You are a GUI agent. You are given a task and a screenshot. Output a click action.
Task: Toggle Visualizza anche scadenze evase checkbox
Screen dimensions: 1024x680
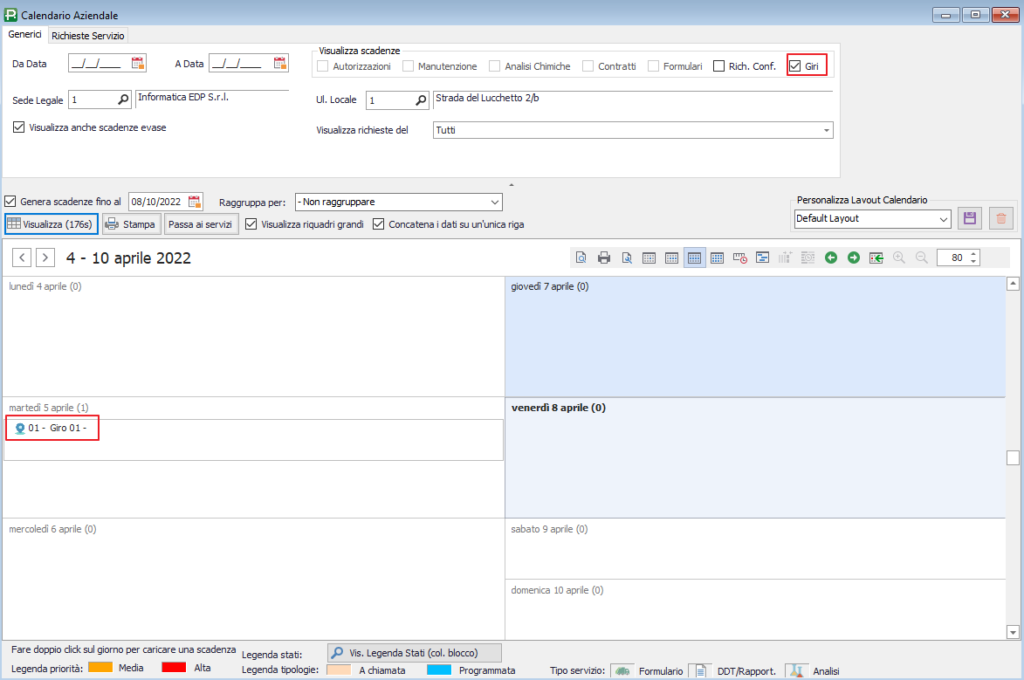19,127
